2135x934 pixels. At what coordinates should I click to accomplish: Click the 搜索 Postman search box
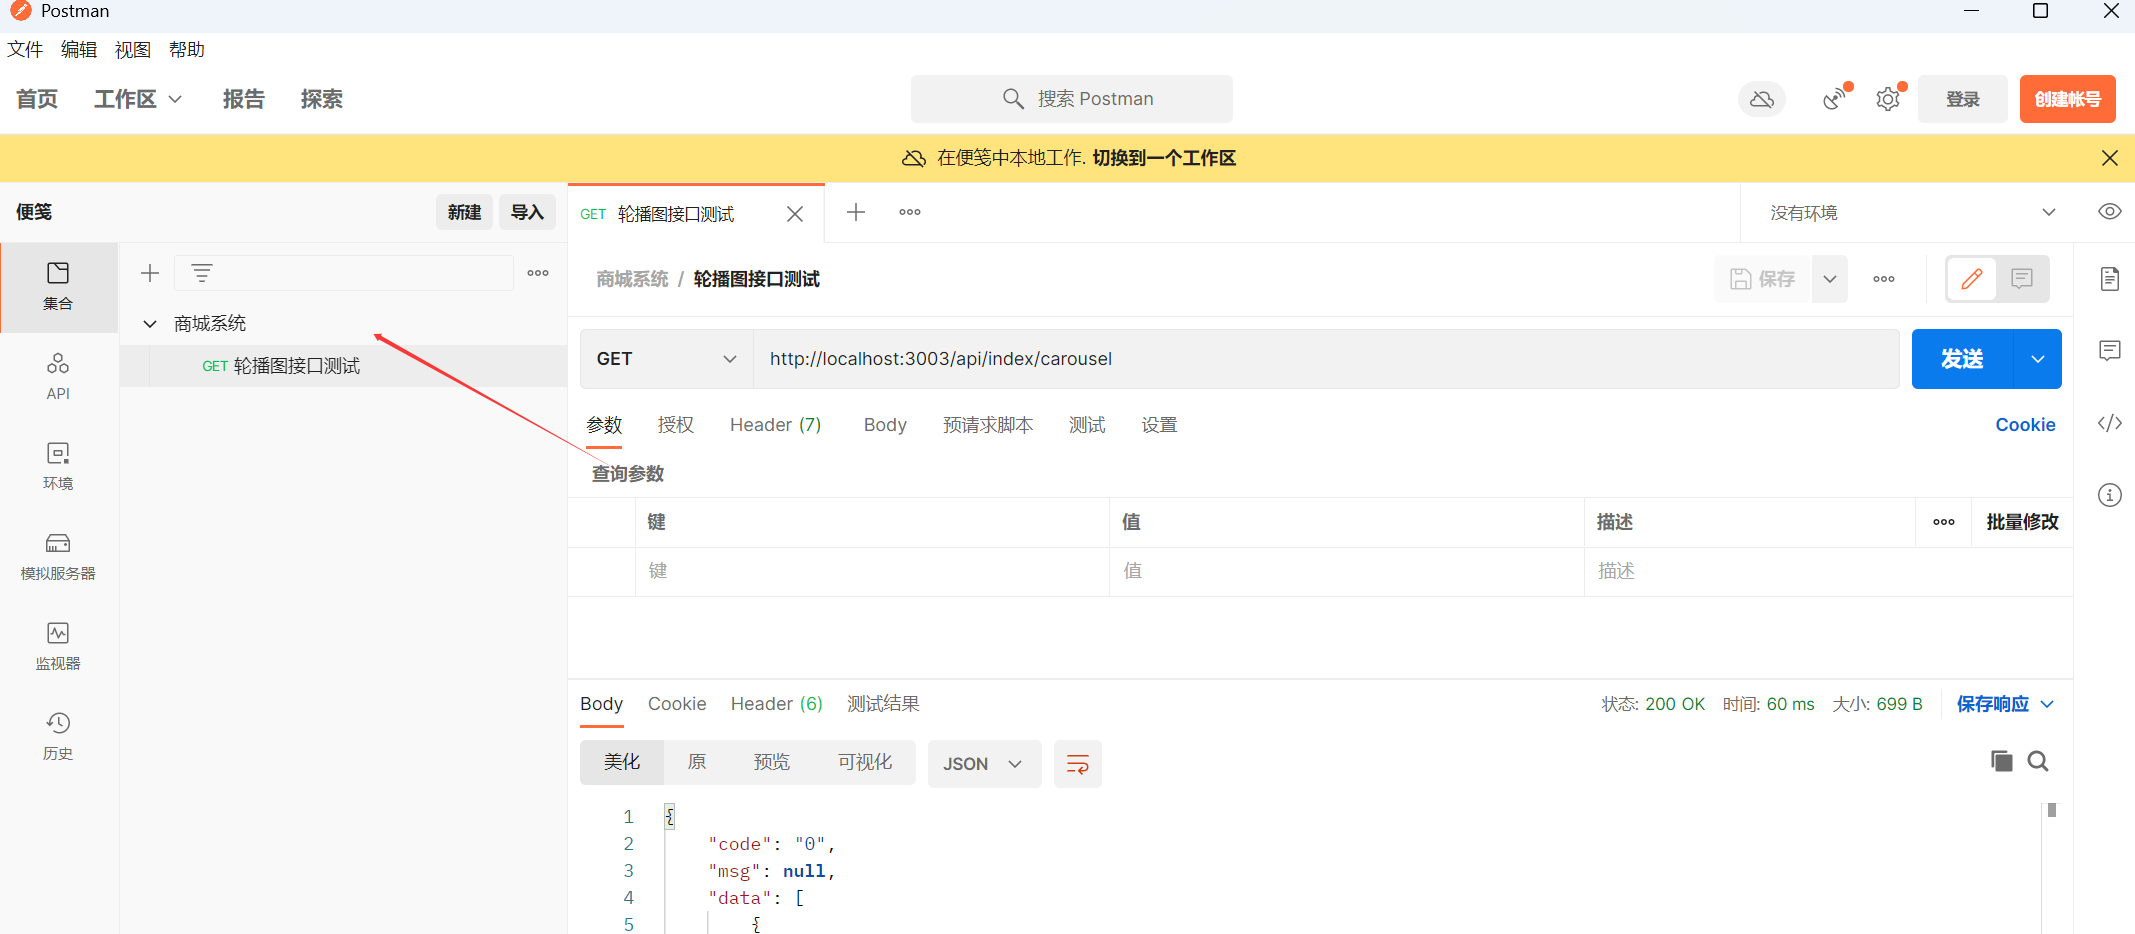pos(1072,99)
